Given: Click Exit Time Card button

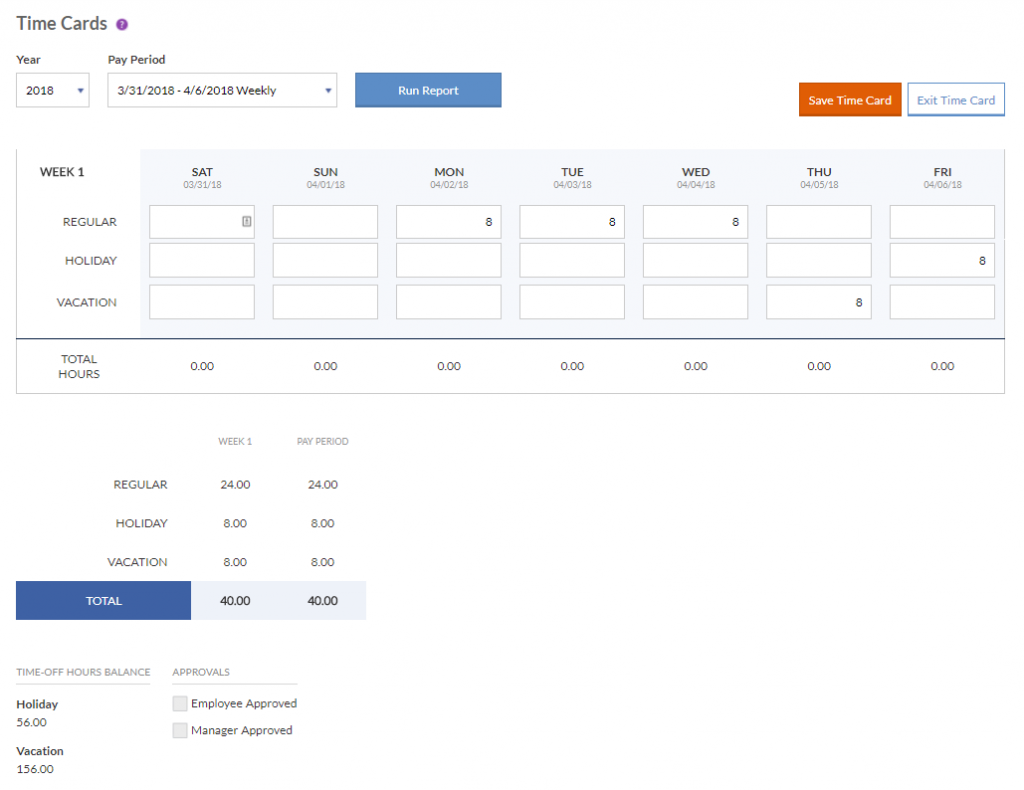Looking at the screenshot, I should pyautogui.click(x=955, y=100).
